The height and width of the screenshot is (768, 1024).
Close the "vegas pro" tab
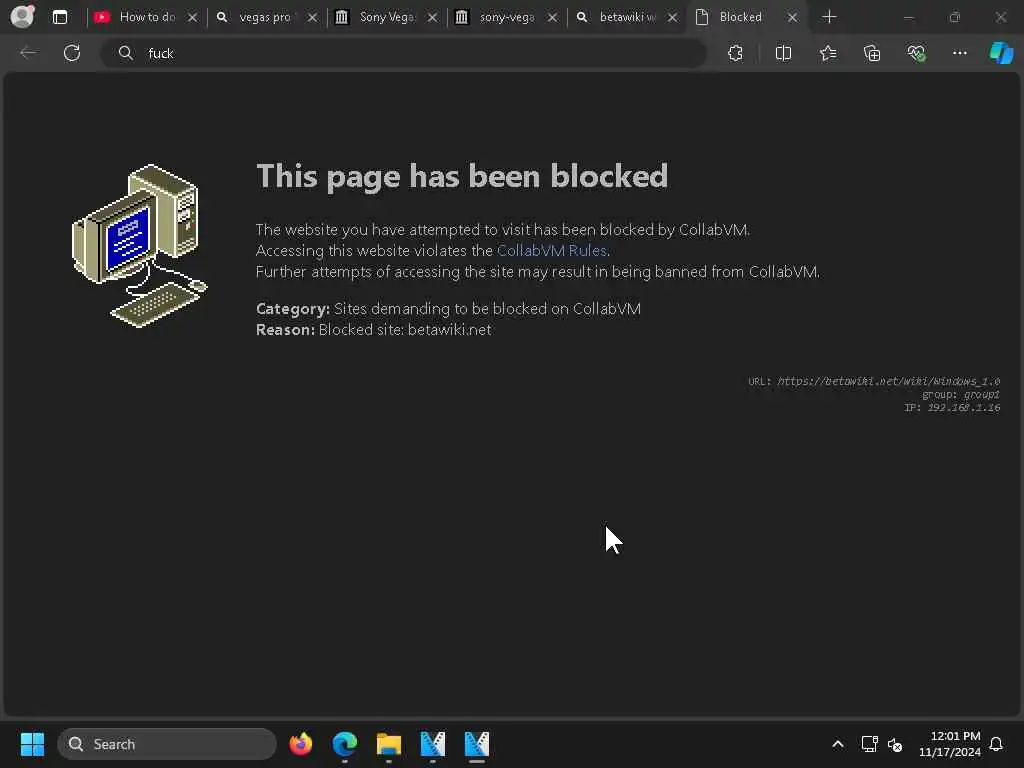312,18
